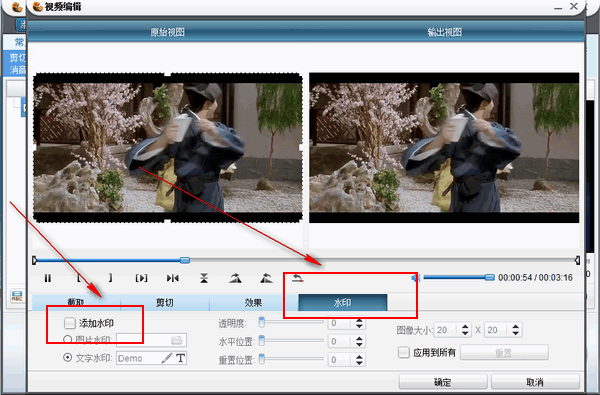The image size is (600, 395).
Task: Close the 视频编辑 dialog
Action: (x=574, y=6)
